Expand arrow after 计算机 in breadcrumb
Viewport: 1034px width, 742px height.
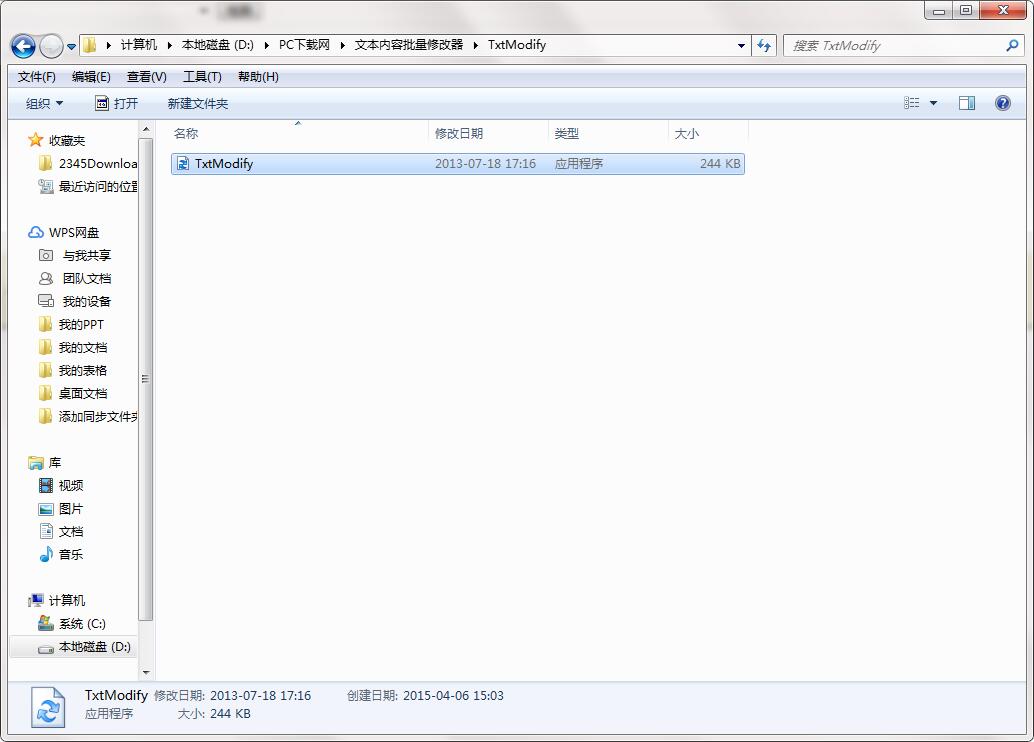tap(169, 46)
